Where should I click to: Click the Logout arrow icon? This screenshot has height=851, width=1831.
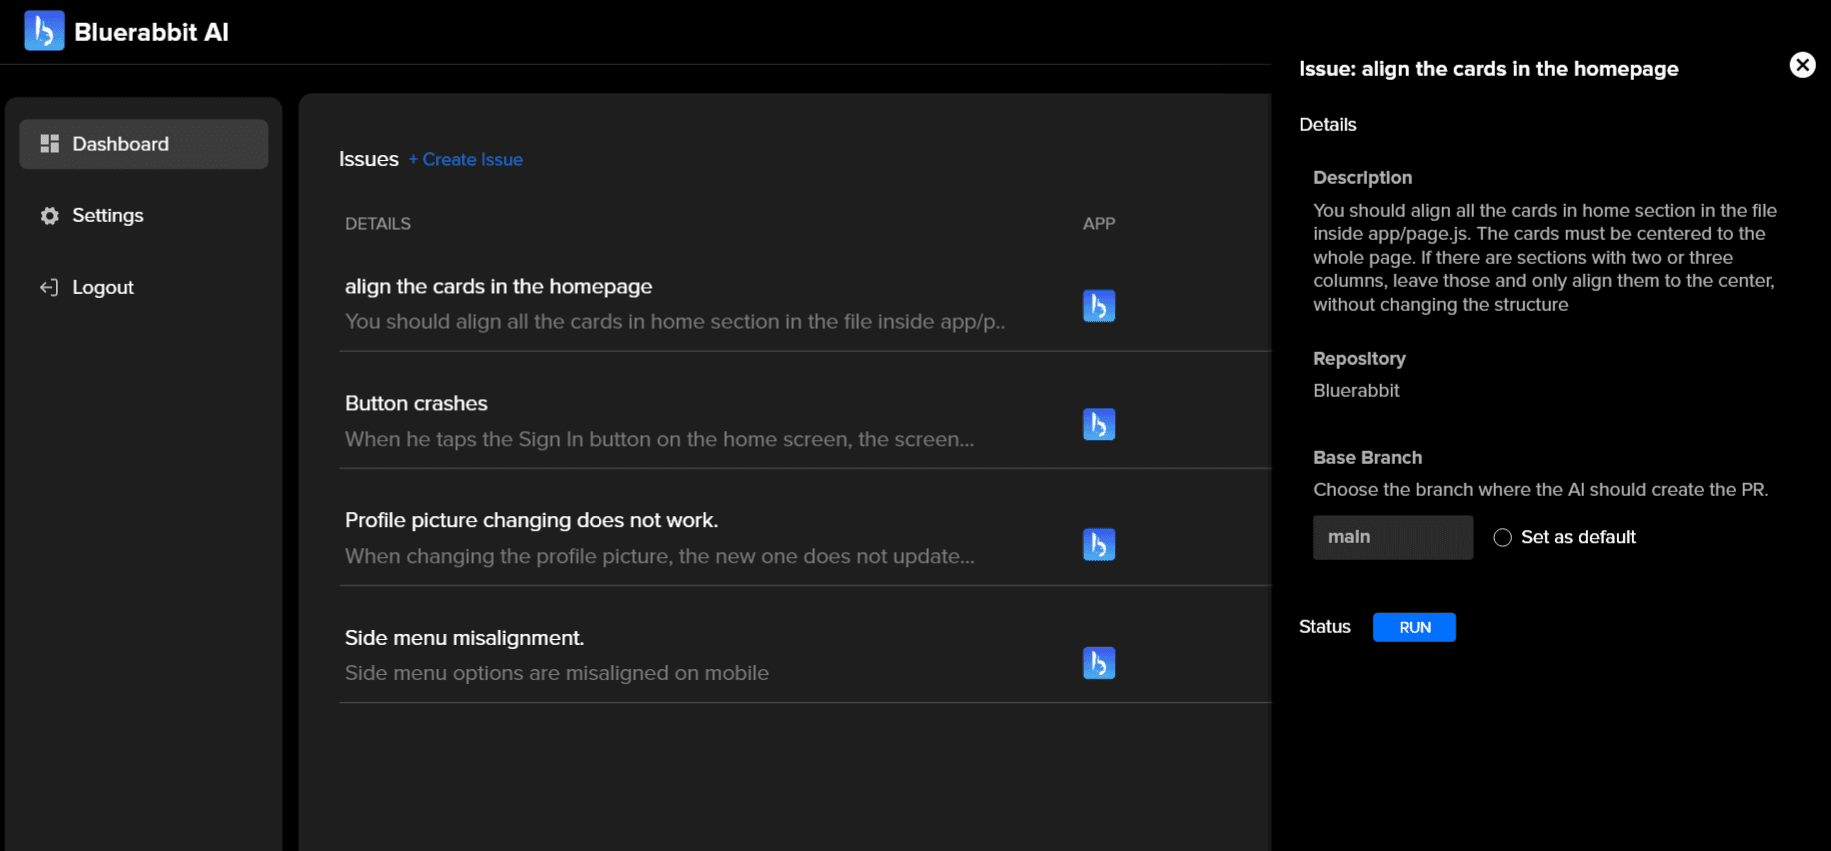click(49, 288)
